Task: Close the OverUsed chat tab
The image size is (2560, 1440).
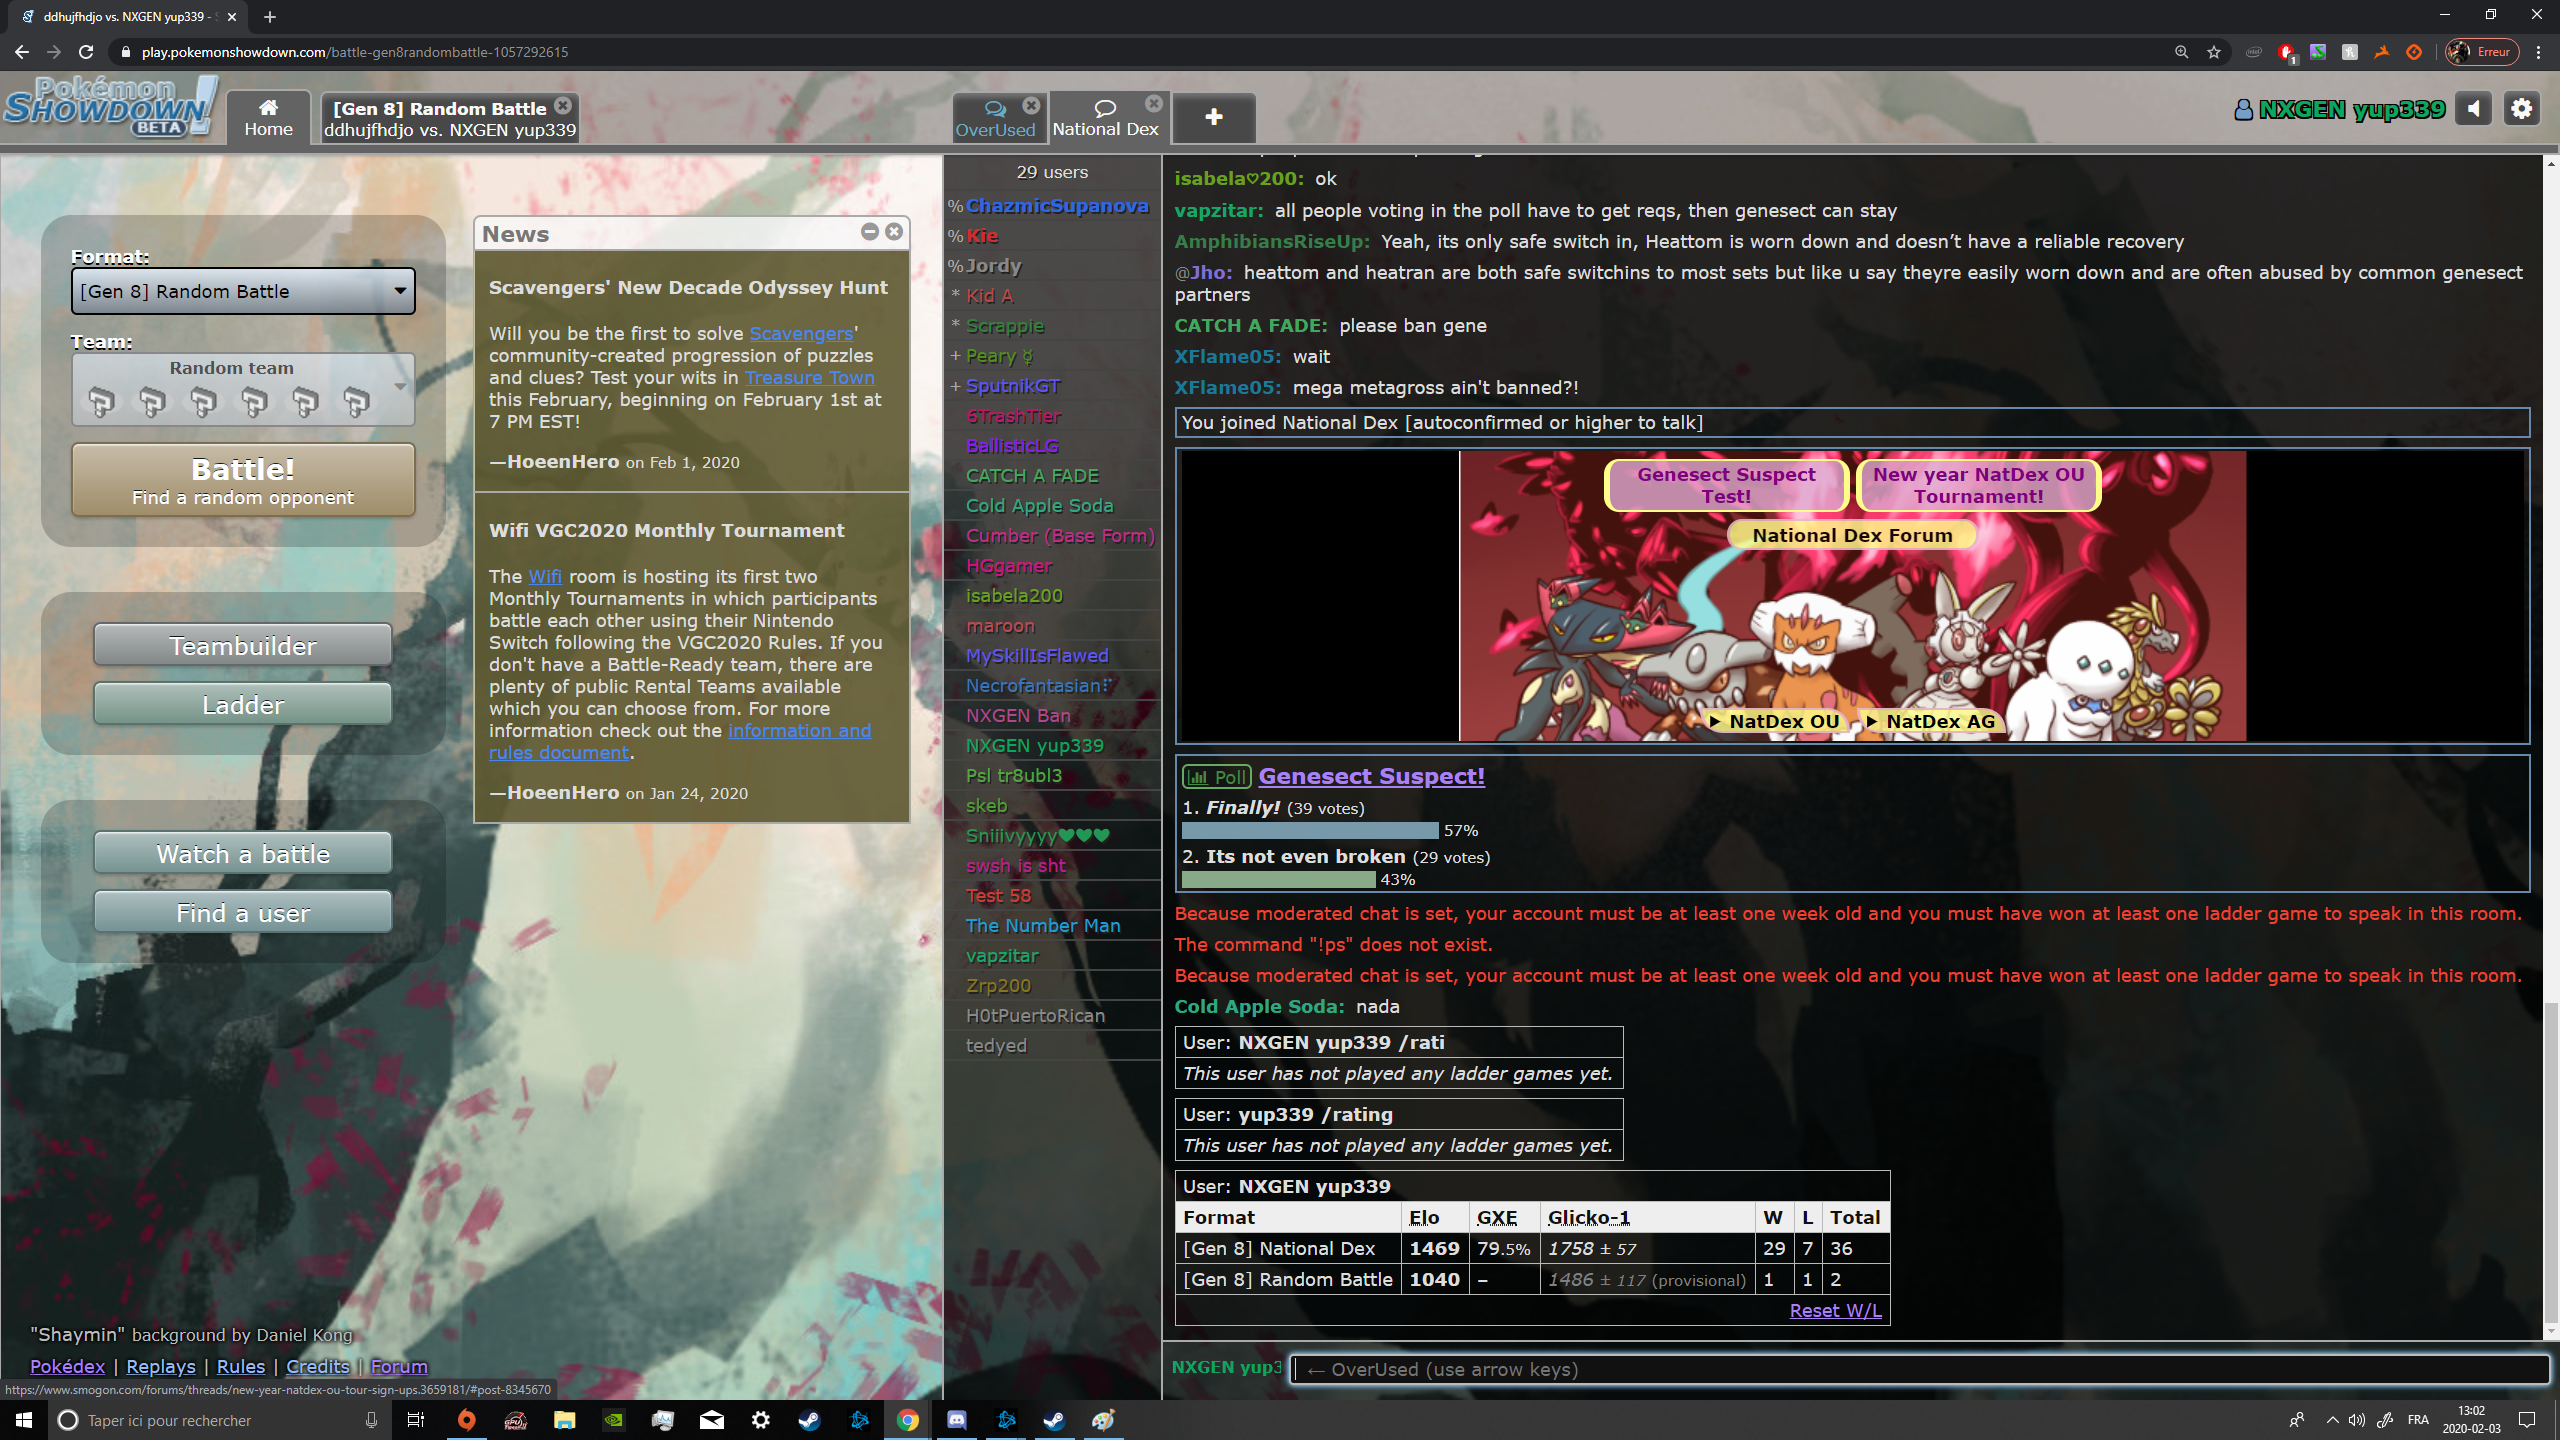Action: [x=1031, y=106]
